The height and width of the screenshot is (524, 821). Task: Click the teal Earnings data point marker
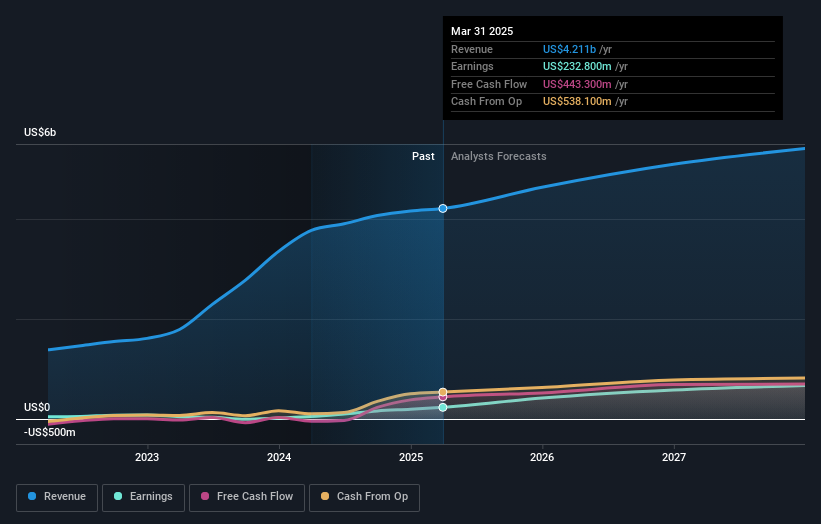pyautogui.click(x=443, y=407)
